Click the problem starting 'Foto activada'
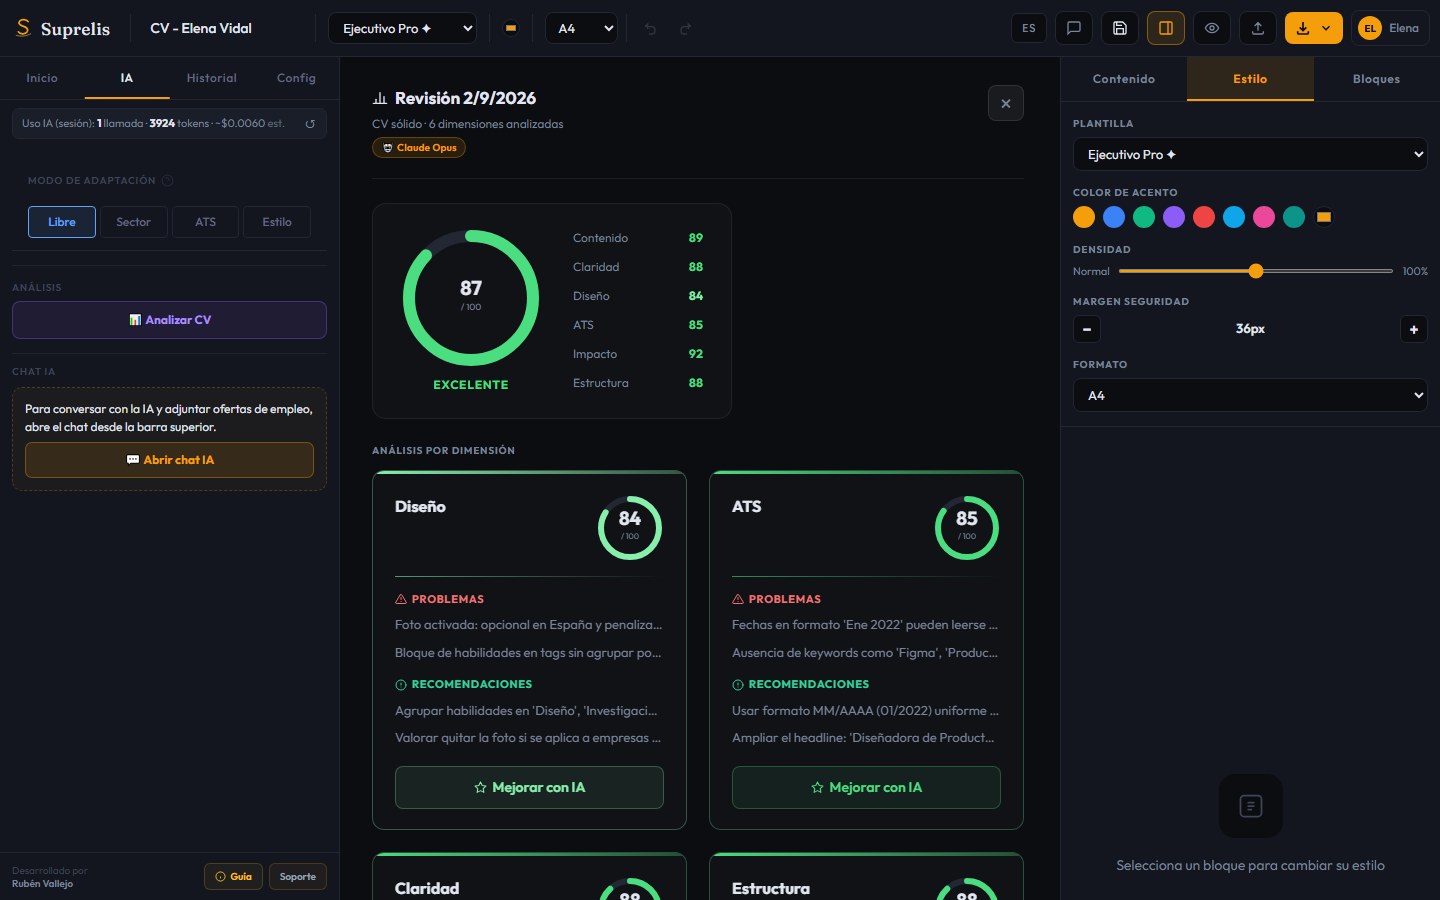The width and height of the screenshot is (1440, 900). pyautogui.click(x=529, y=625)
